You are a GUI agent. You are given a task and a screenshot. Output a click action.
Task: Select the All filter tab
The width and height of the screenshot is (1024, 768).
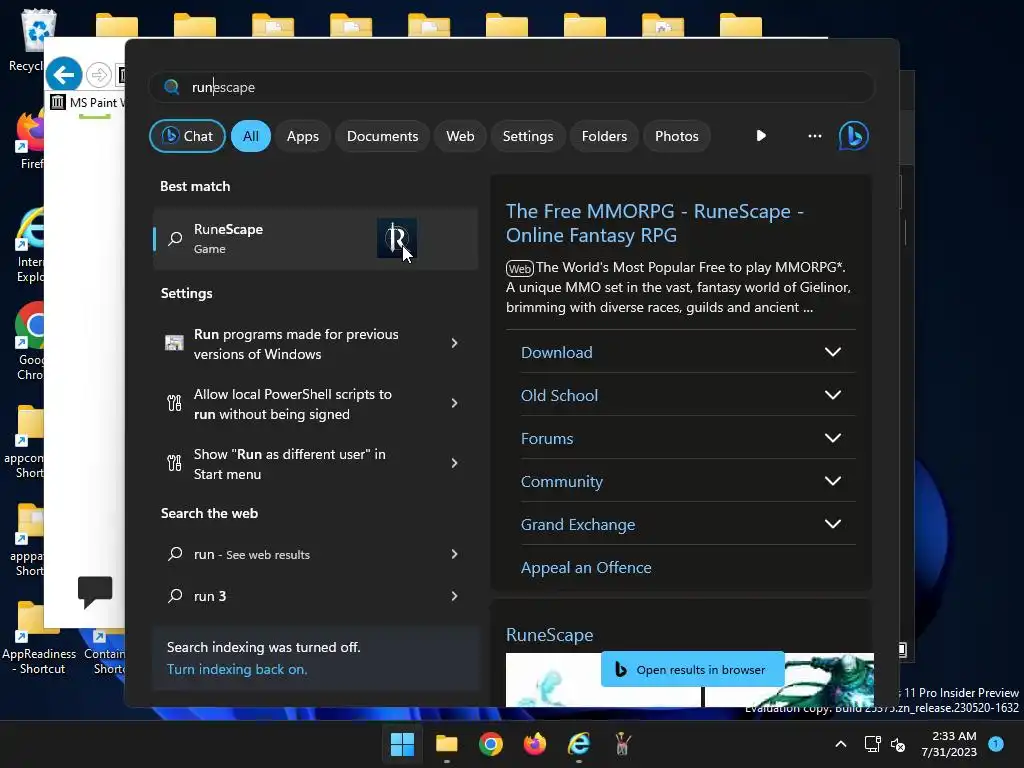click(251, 136)
